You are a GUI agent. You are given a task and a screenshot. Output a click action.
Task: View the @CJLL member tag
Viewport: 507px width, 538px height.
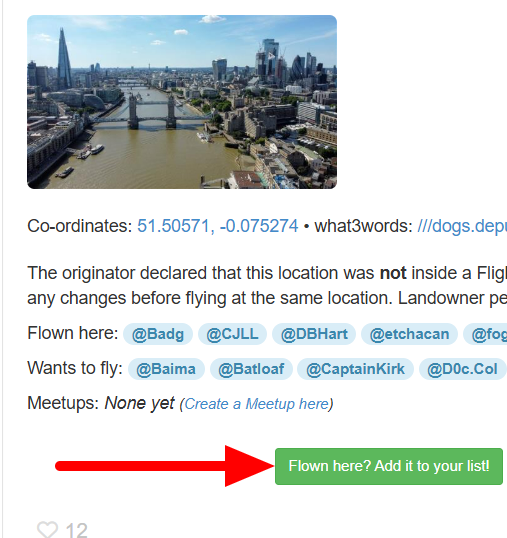click(x=232, y=334)
